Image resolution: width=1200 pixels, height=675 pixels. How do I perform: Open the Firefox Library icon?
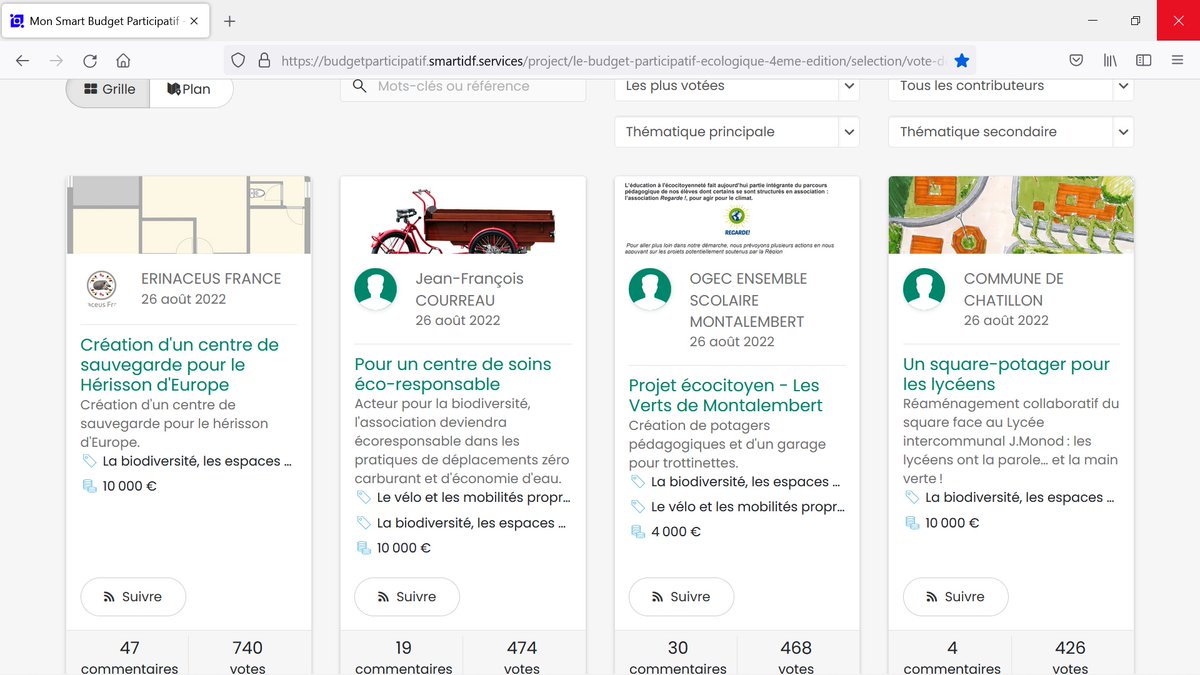click(1110, 60)
